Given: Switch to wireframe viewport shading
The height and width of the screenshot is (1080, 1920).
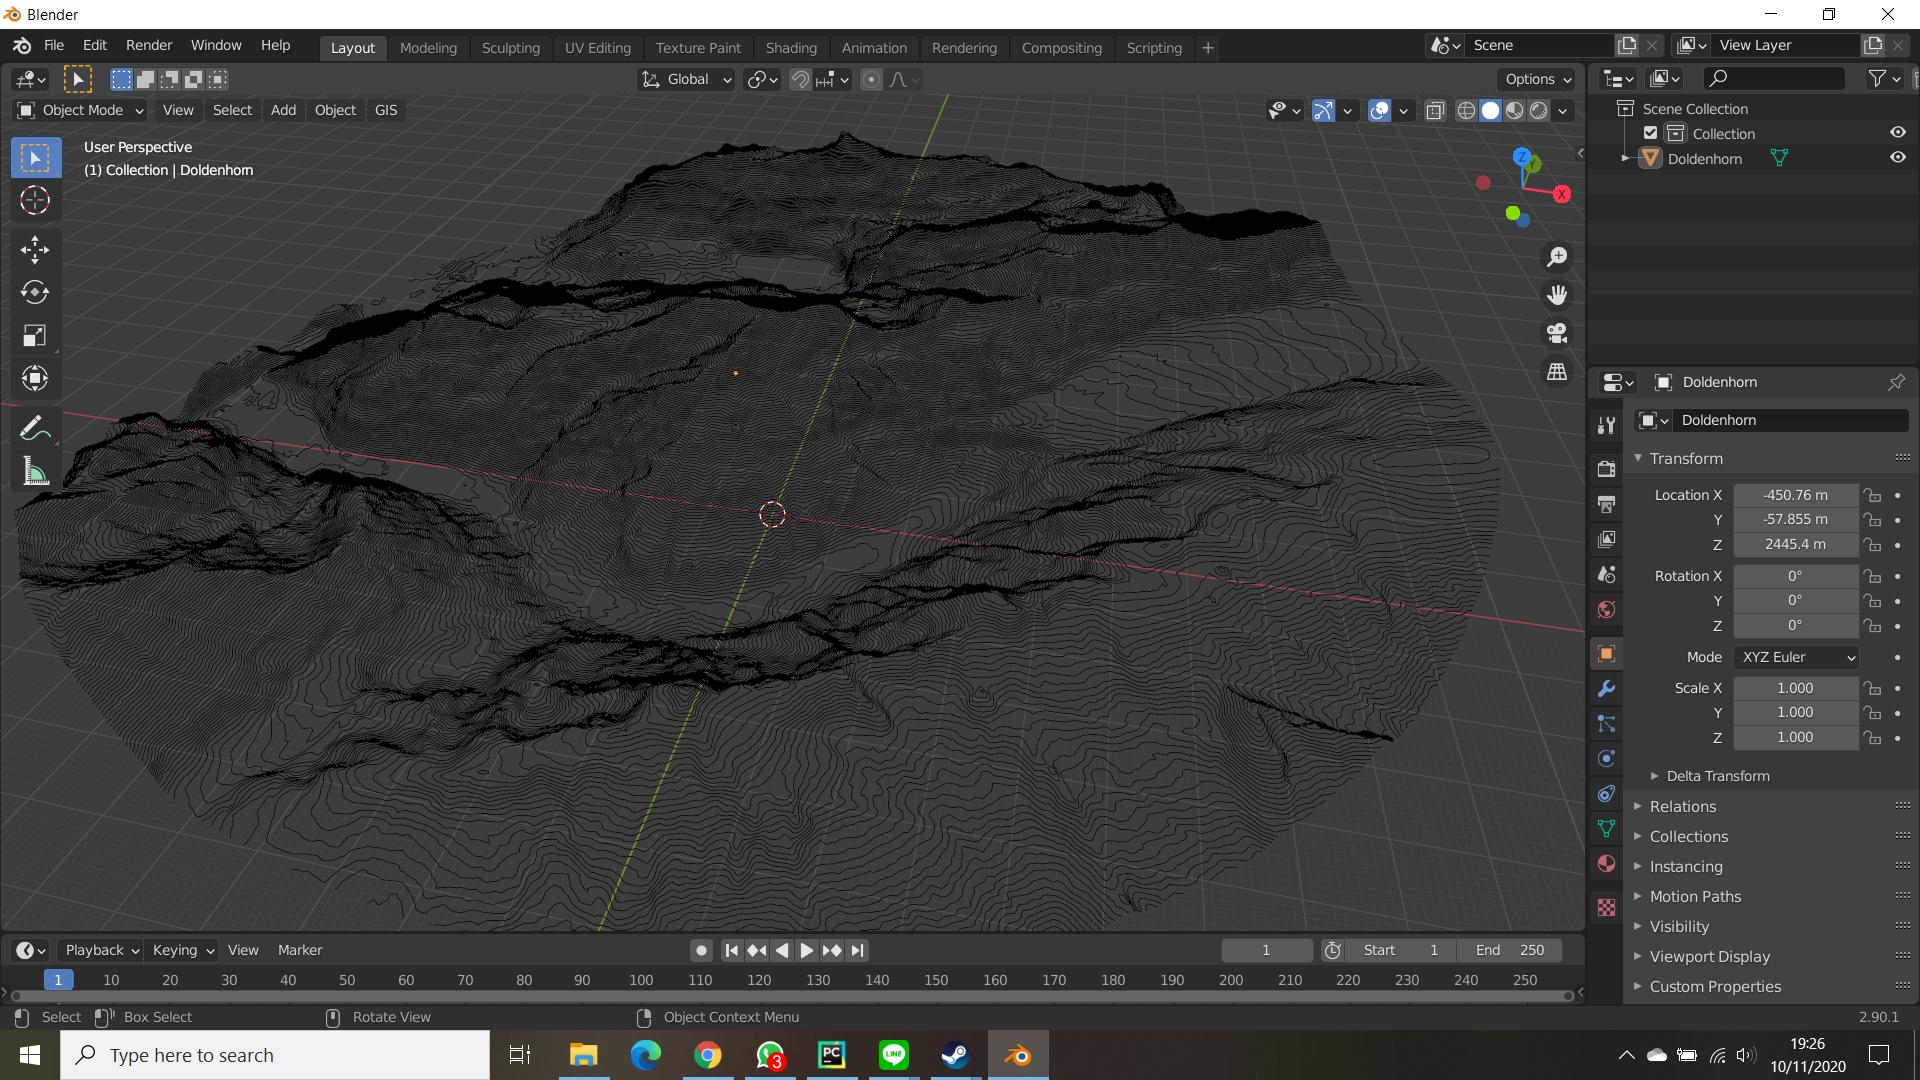Looking at the screenshot, I should click(x=1466, y=110).
